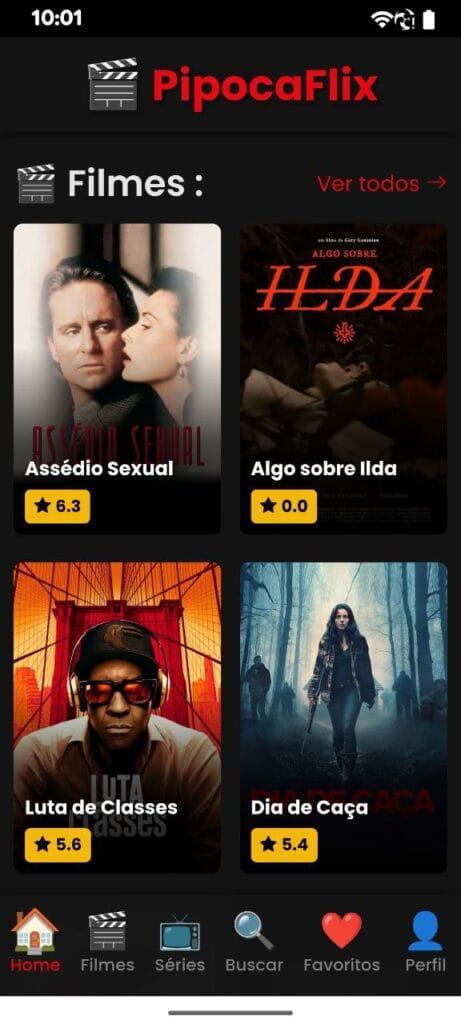The width and height of the screenshot is (461, 1024).
Task: Open the Assédio Sexual movie poster
Action: 118,378
